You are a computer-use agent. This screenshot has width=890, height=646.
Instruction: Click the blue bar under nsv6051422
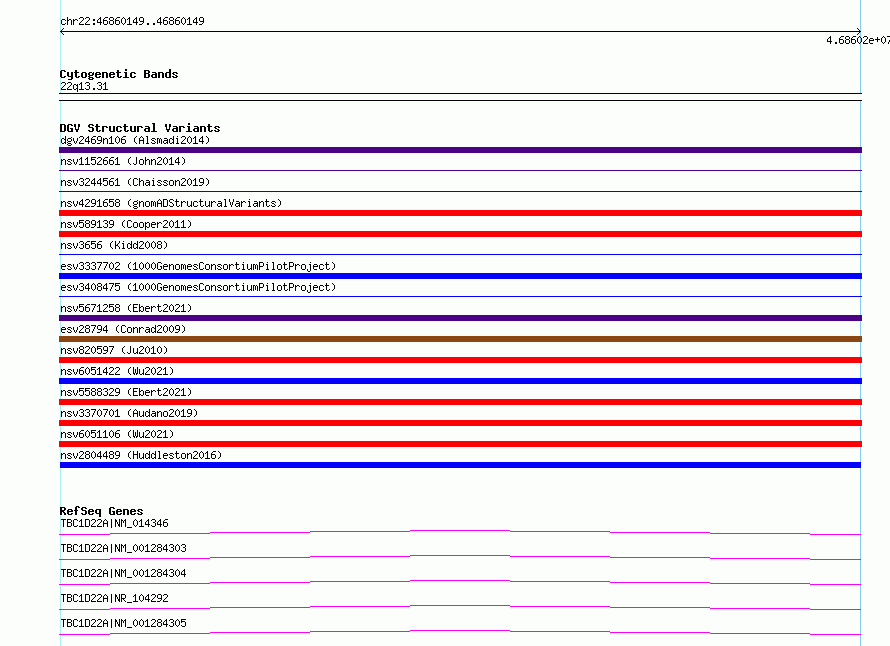460,381
